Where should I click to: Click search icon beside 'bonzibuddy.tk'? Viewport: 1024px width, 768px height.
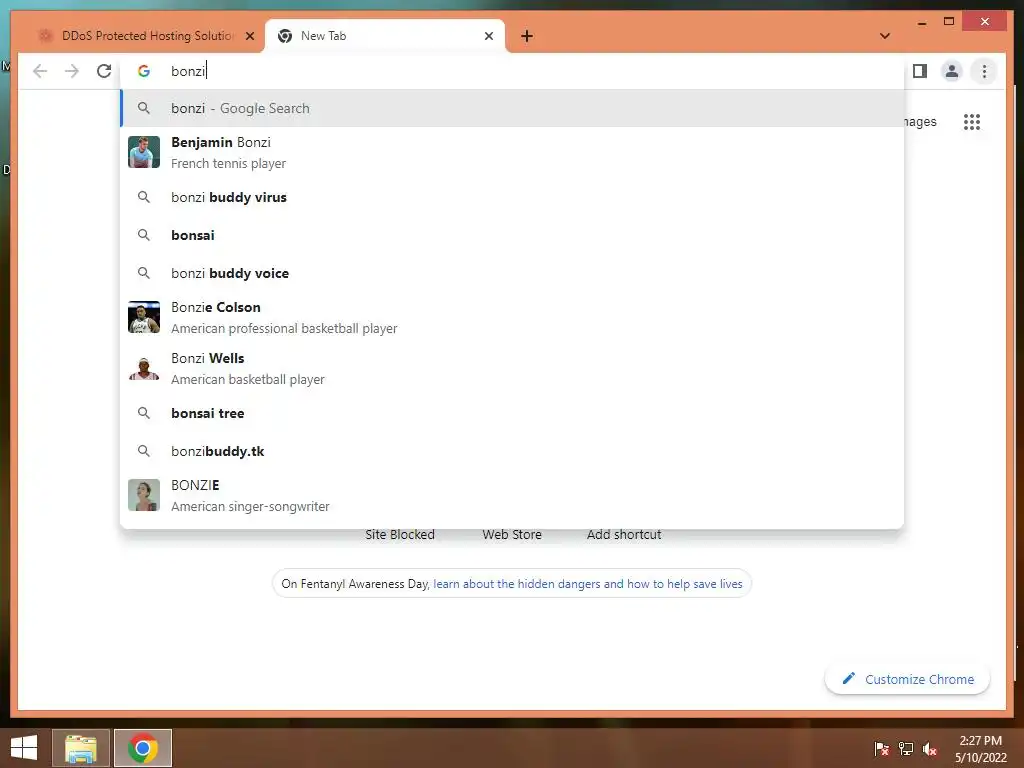pos(144,451)
